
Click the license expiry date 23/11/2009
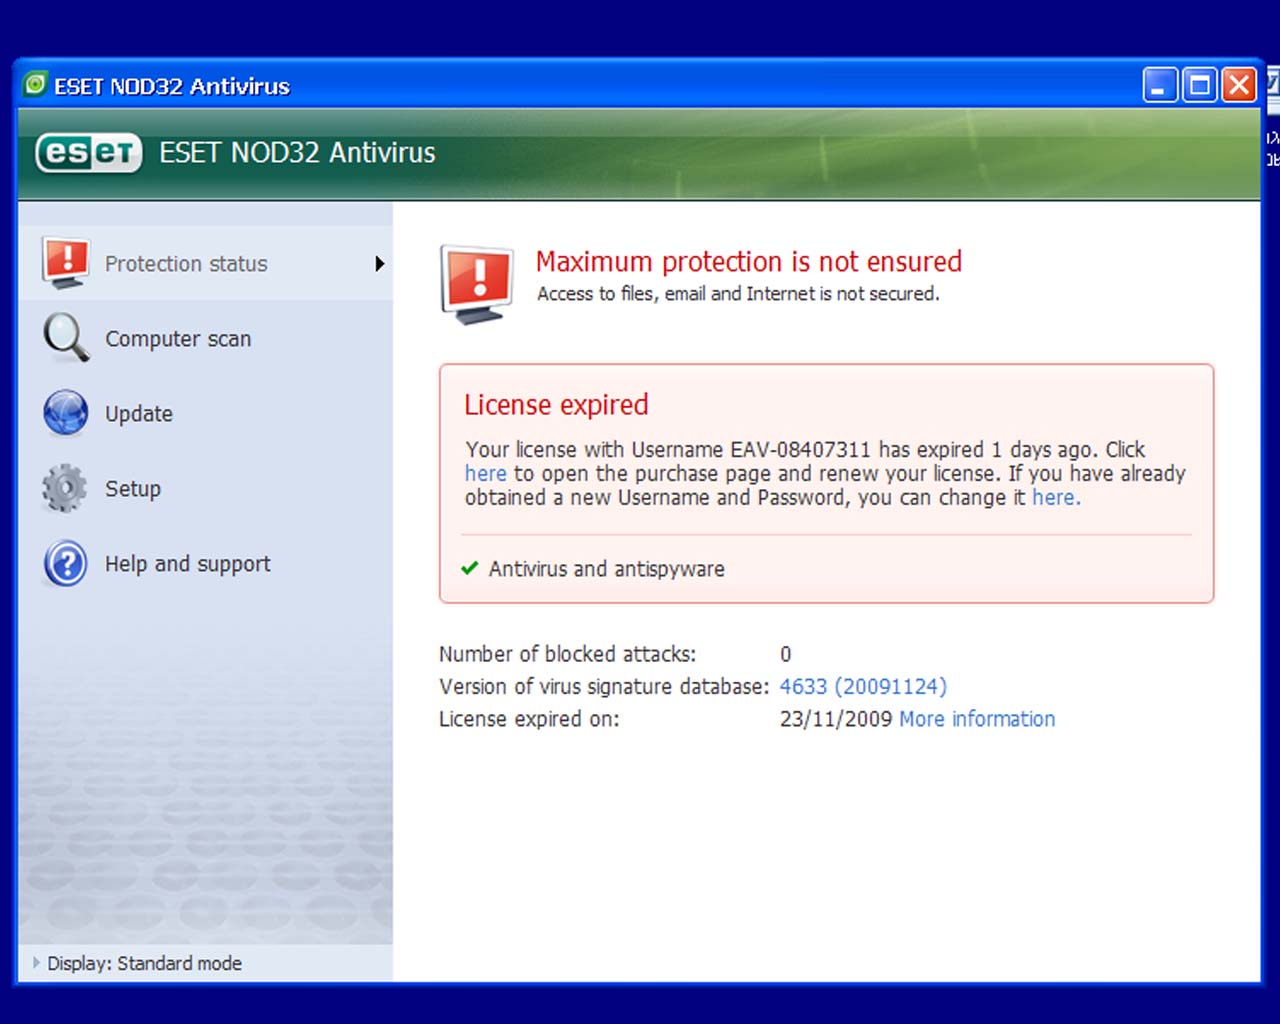[x=836, y=719]
